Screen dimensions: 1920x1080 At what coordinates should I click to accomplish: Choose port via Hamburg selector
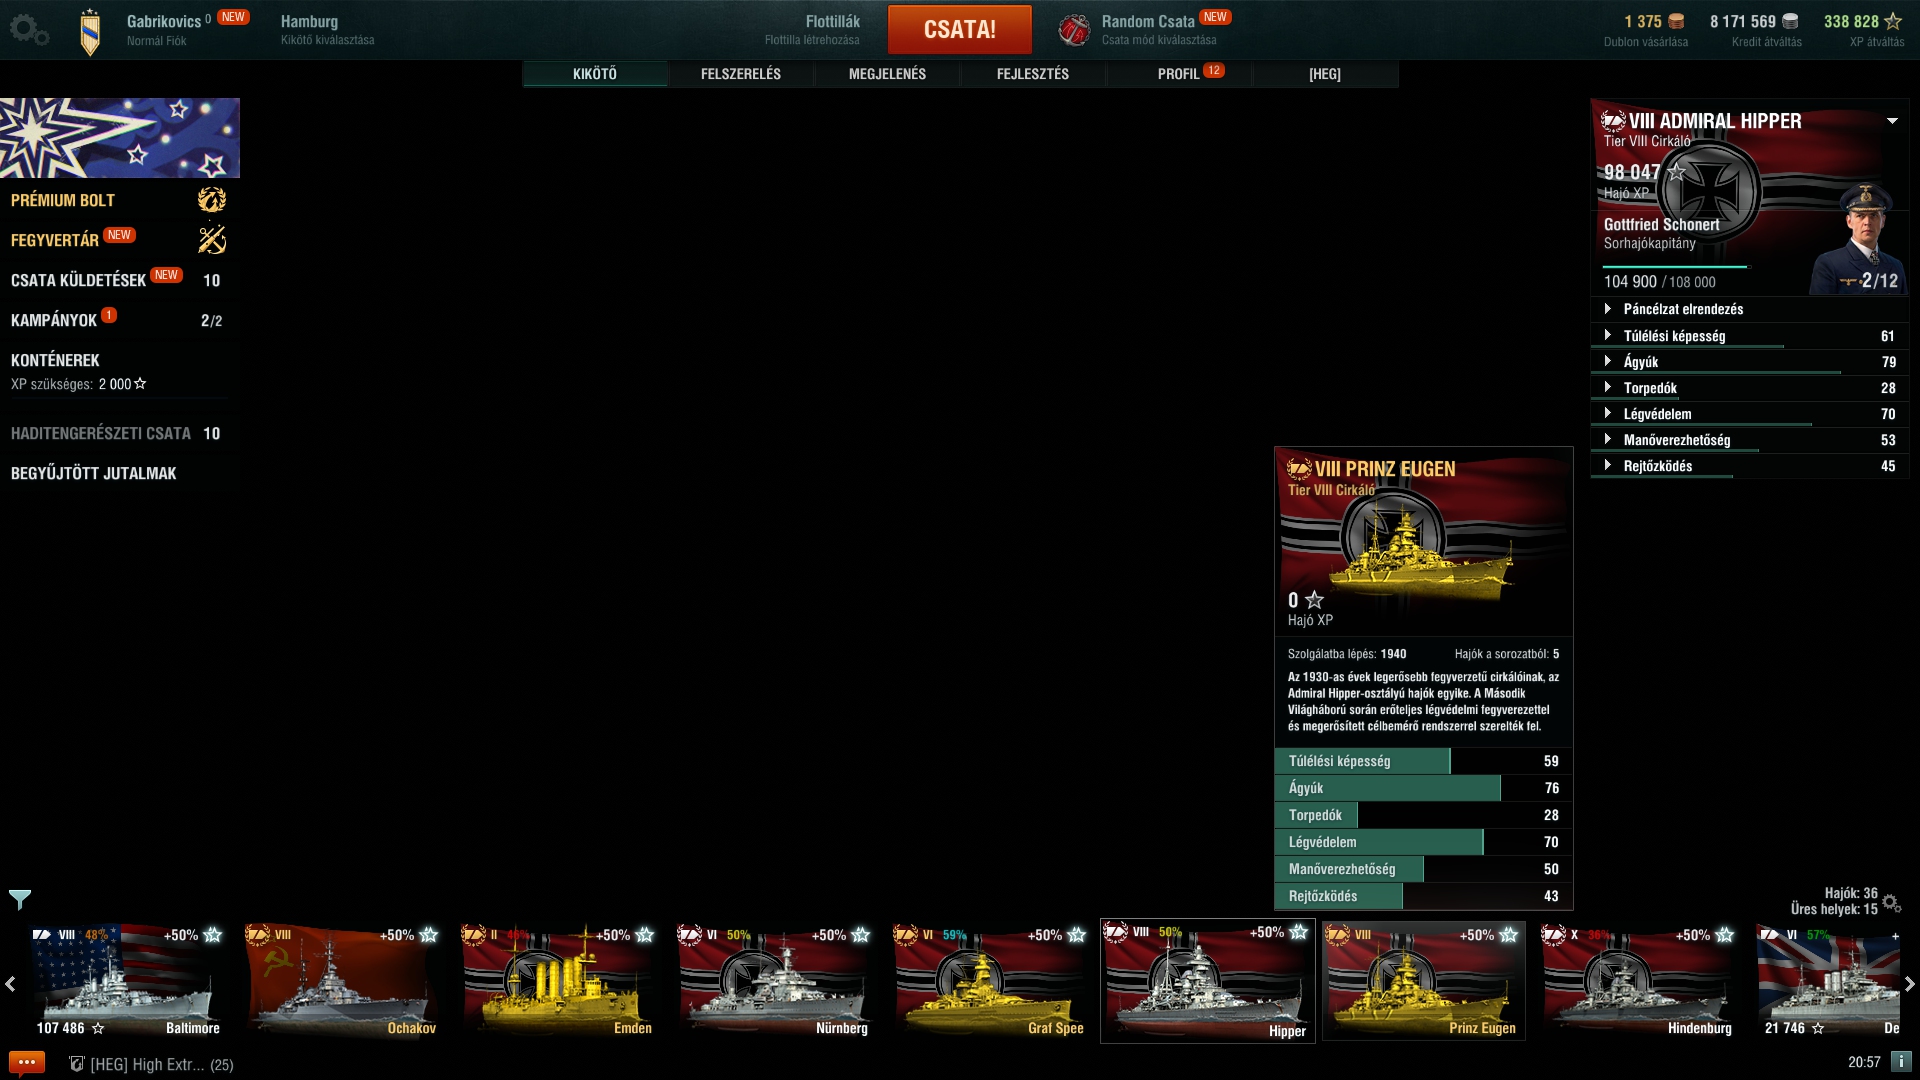click(x=327, y=29)
